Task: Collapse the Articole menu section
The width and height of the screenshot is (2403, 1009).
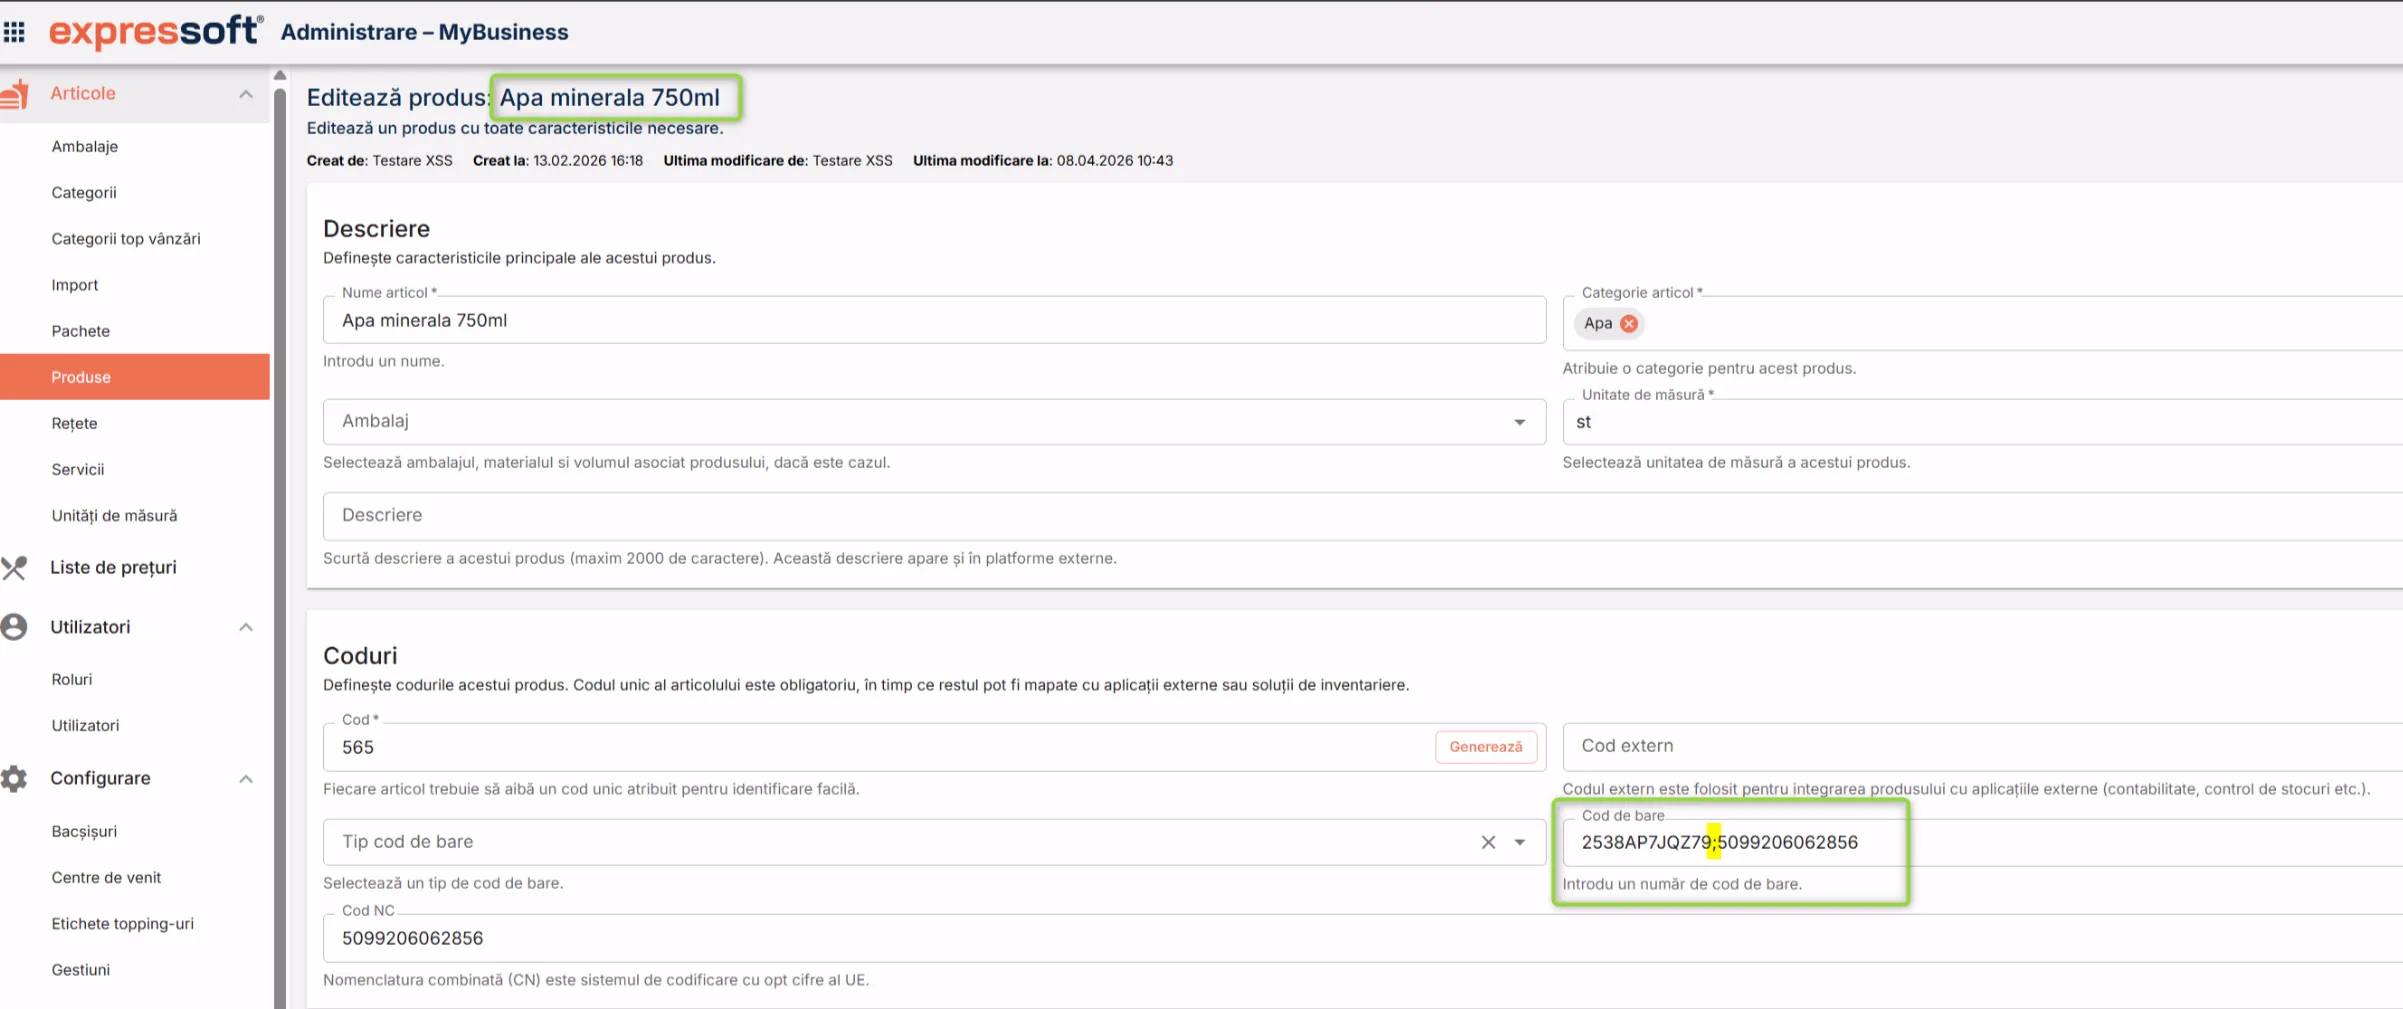Action: click(246, 94)
